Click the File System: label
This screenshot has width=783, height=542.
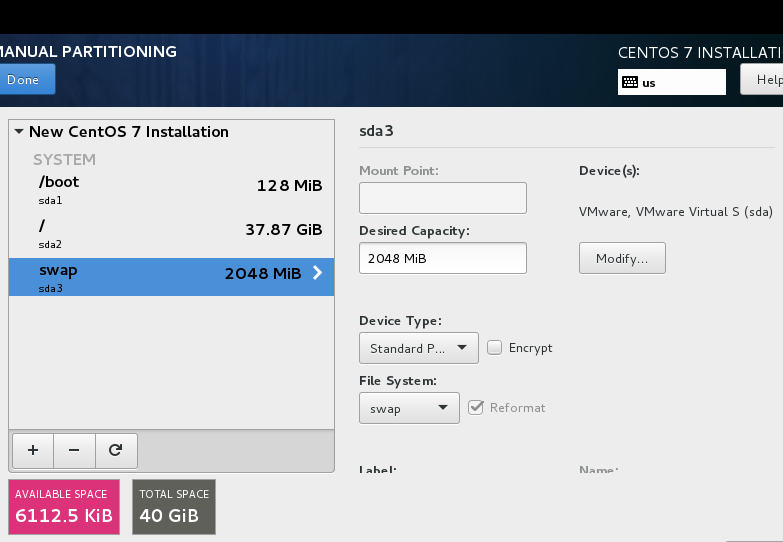coord(398,381)
